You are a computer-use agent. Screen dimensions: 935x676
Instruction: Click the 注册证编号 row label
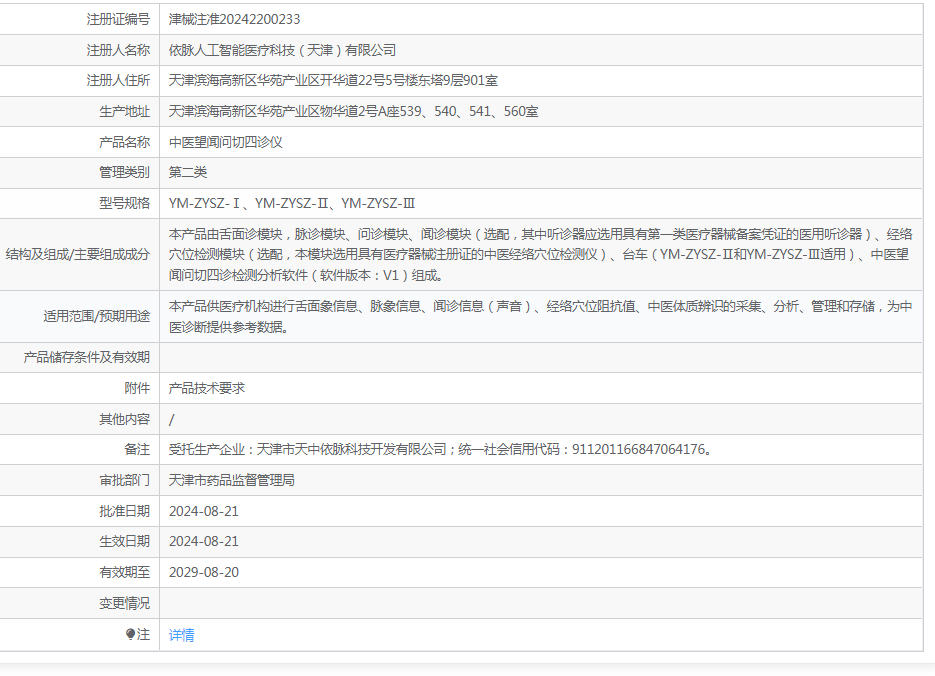tap(118, 19)
